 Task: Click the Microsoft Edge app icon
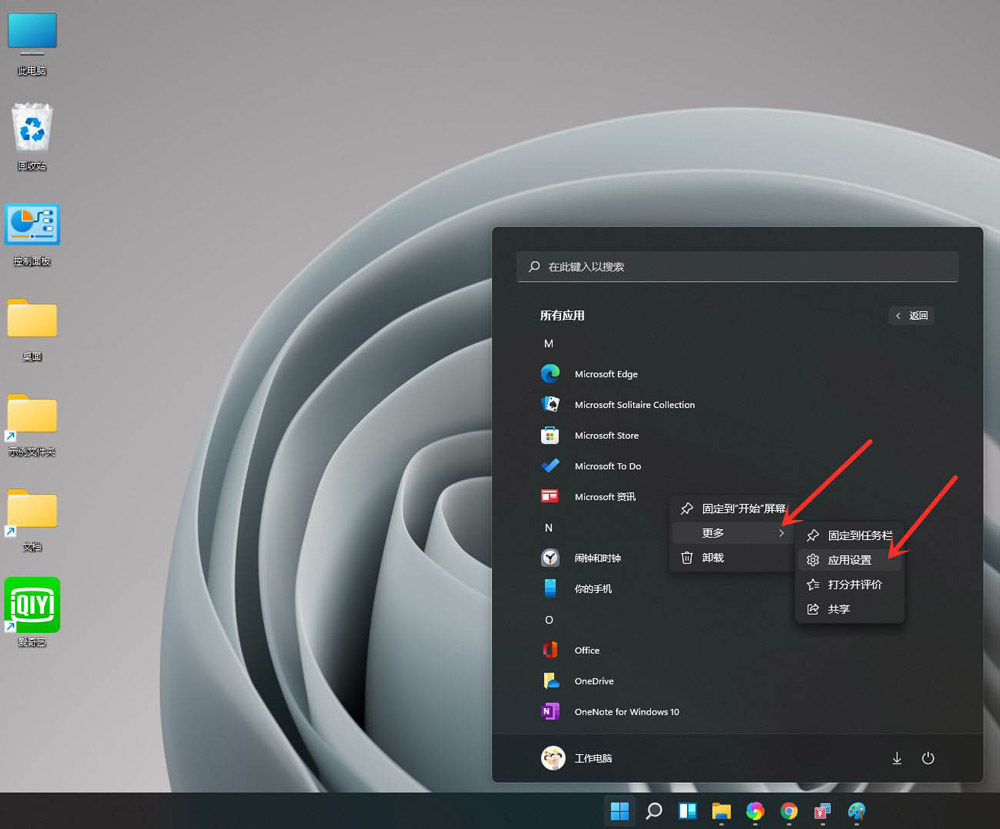click(550, 374)
